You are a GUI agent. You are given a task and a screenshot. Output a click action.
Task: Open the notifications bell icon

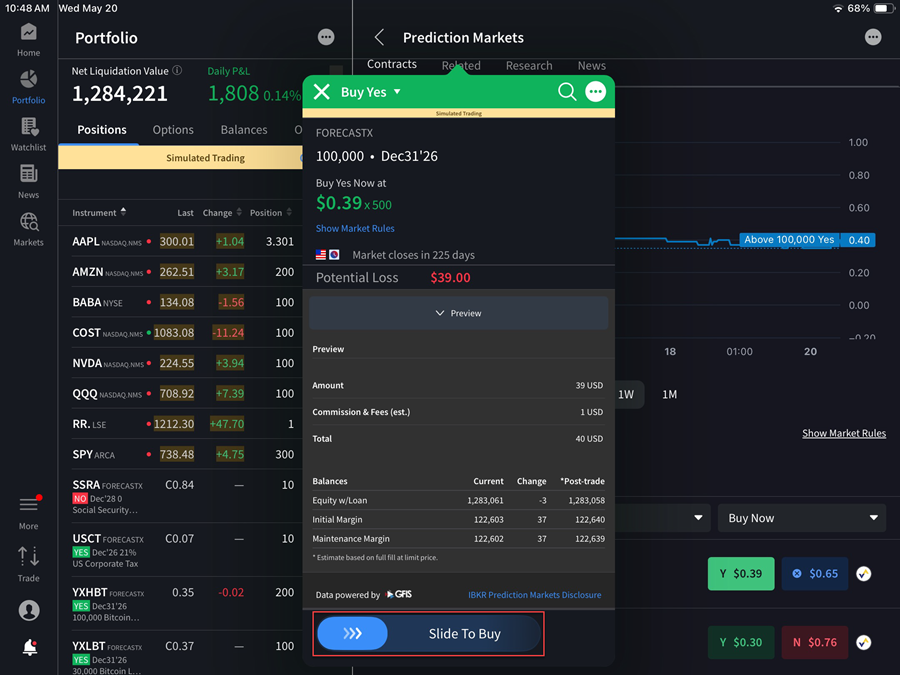pyautogui.click(x=29, y=647)
